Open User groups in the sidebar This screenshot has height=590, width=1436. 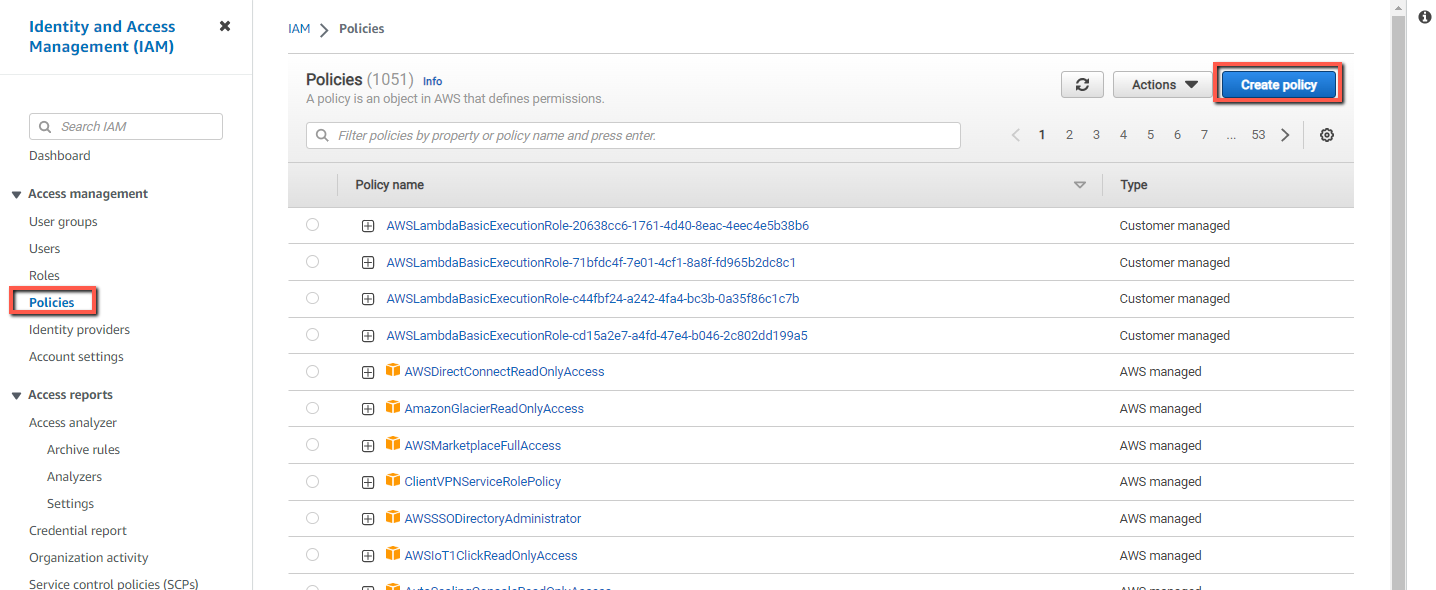coord(63,221)
